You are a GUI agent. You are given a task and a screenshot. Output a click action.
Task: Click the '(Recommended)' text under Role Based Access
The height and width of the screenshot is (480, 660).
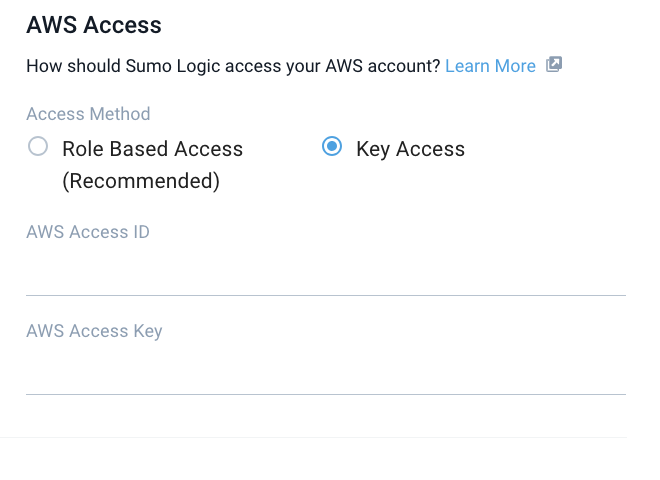[141, 181]
